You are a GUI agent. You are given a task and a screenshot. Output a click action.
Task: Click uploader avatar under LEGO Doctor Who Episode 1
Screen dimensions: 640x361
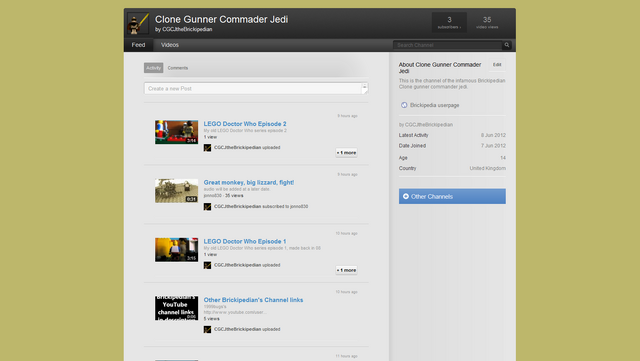pyautogui.click(x=207, y=265)
